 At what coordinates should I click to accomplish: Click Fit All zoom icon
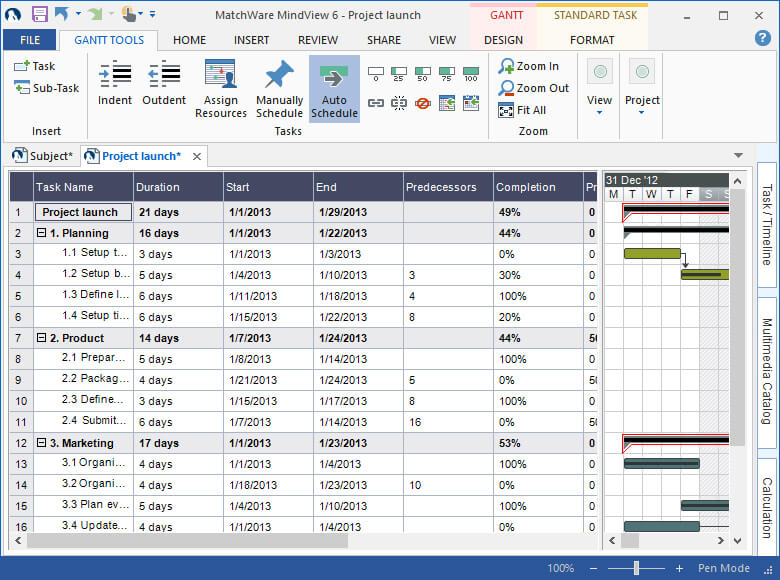point(507,110)
